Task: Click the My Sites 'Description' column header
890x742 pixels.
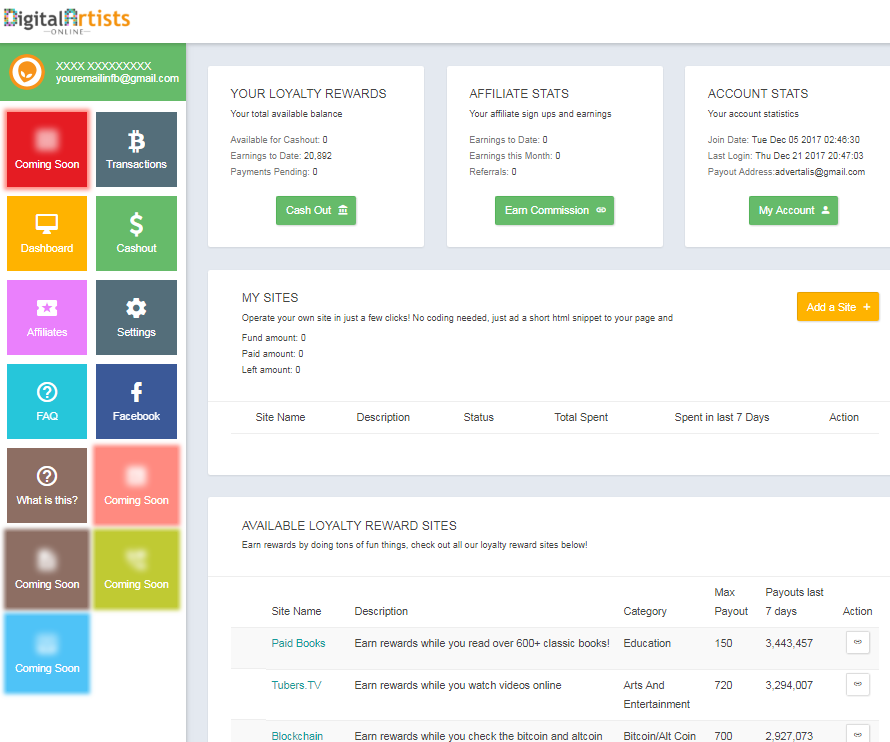Action: [383, 417]
